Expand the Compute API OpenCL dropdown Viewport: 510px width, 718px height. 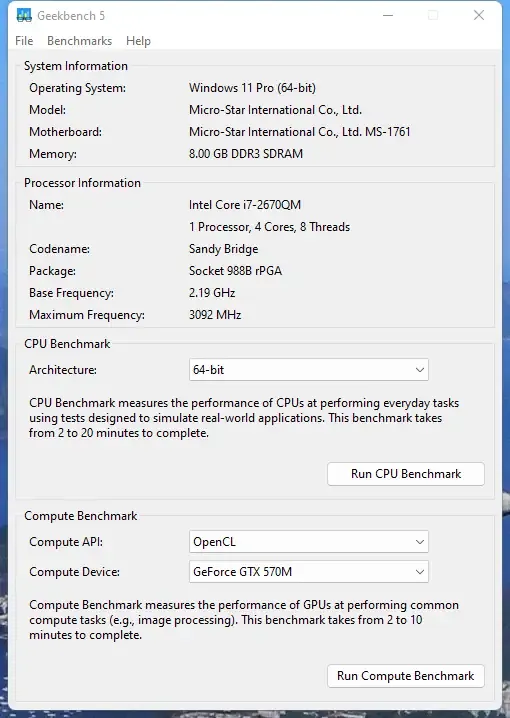click(x=309, y=542)
